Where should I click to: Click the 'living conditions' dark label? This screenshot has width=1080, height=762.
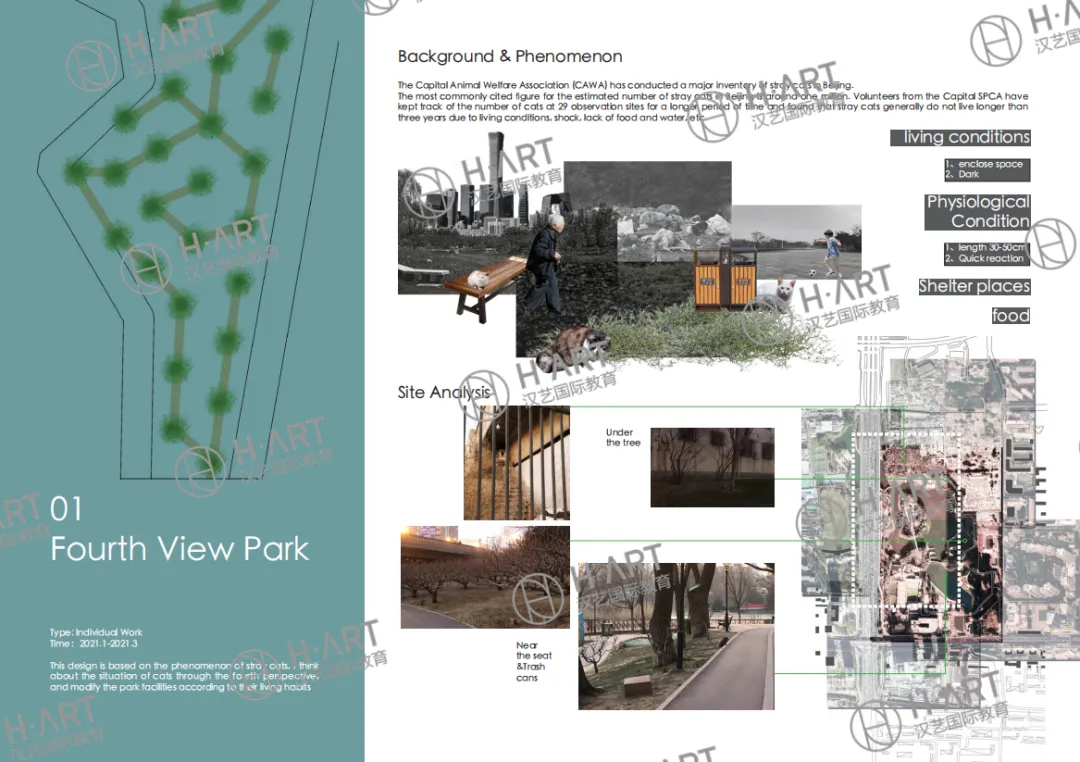click(960, 138)
